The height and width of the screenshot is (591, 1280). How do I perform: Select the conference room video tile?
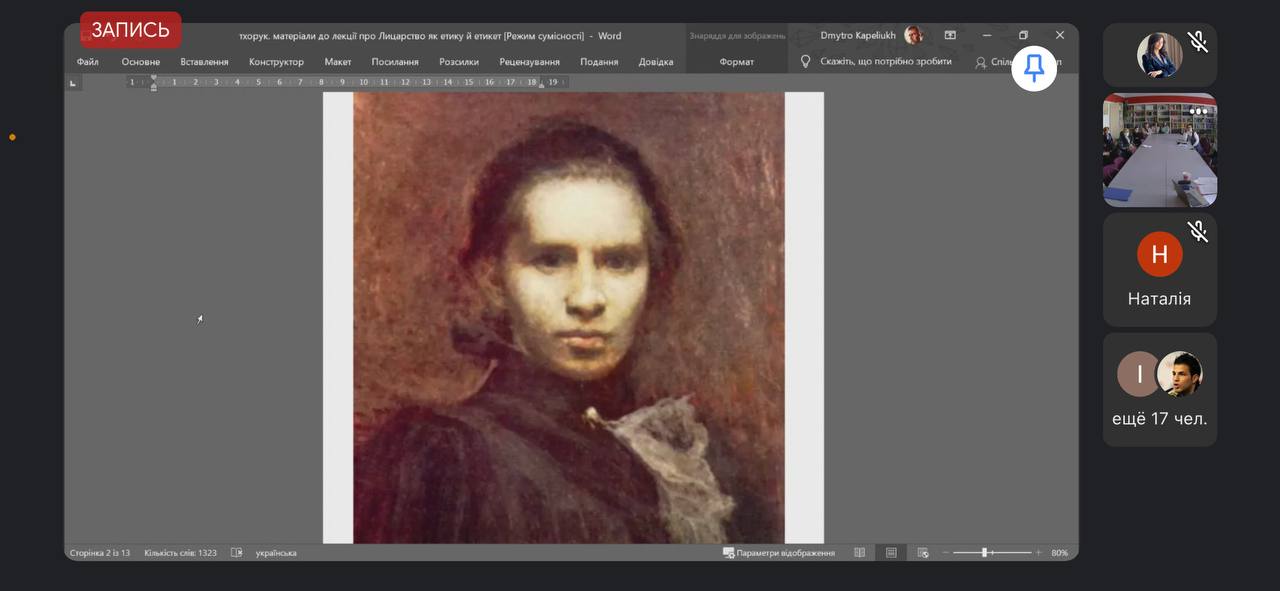point(1160,150)
